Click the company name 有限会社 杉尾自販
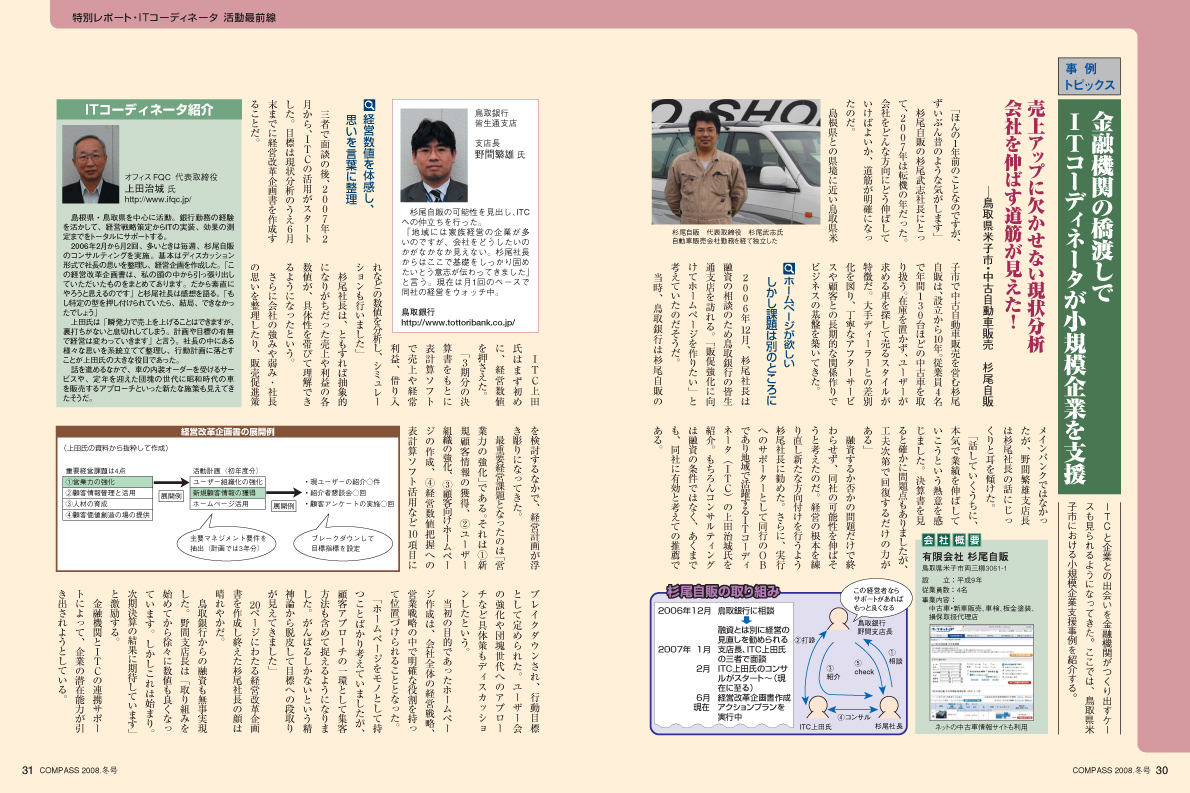 [x=965, y=556]
